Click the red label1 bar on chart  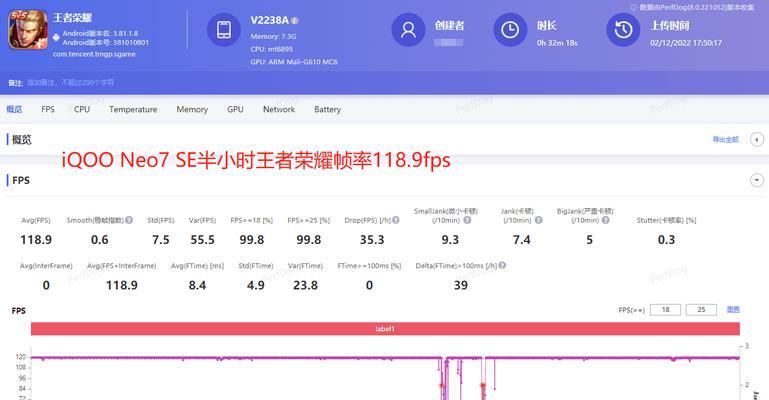point(385,328)
